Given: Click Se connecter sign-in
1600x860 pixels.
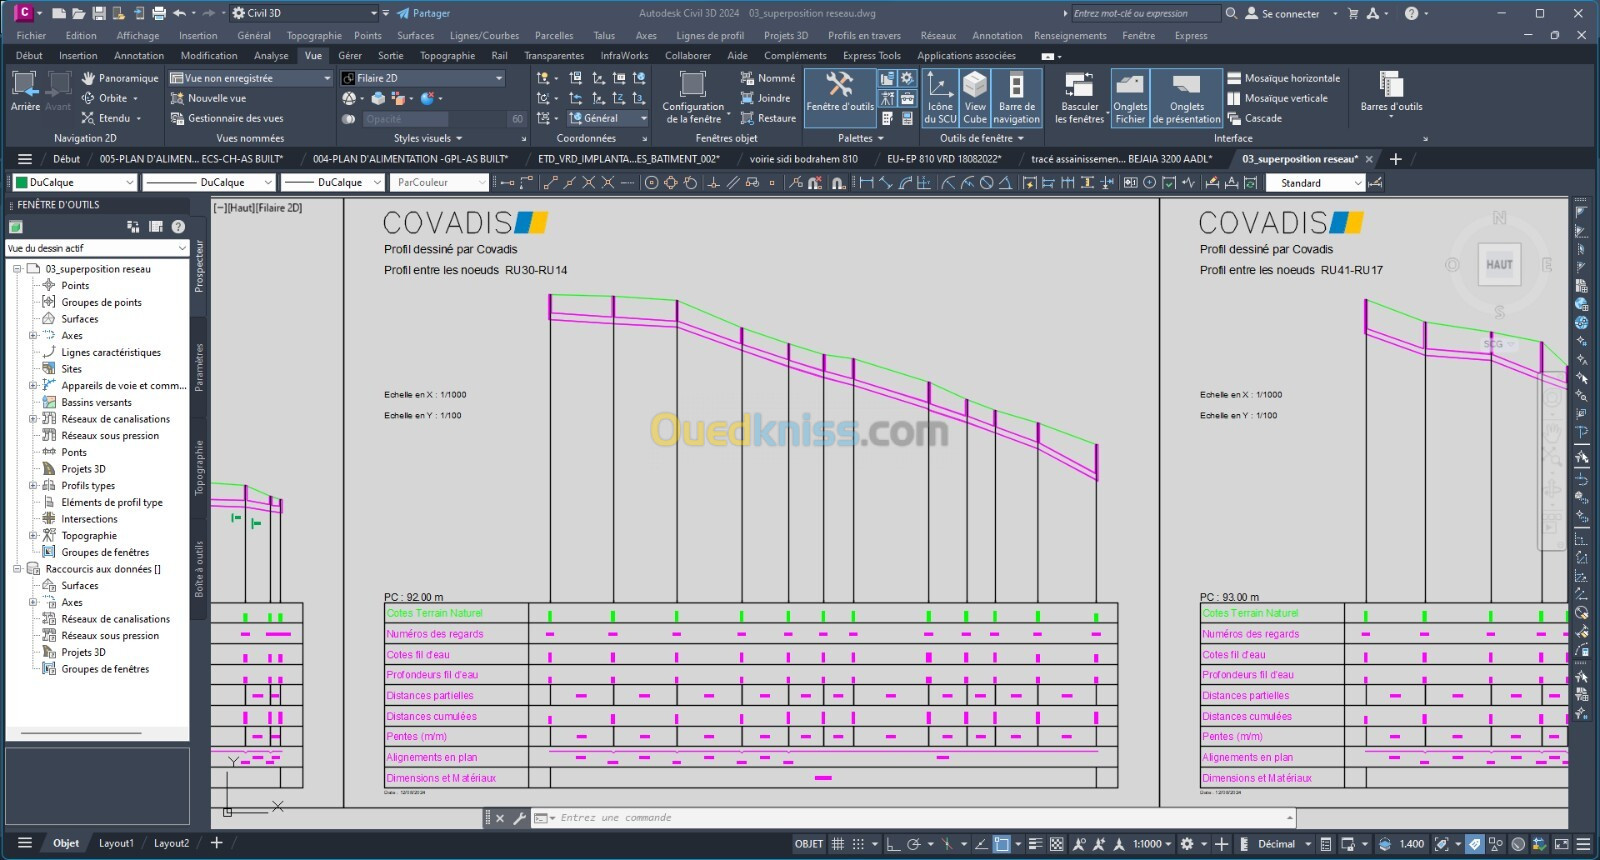Looking at the screenshot, I should 1283,14.
